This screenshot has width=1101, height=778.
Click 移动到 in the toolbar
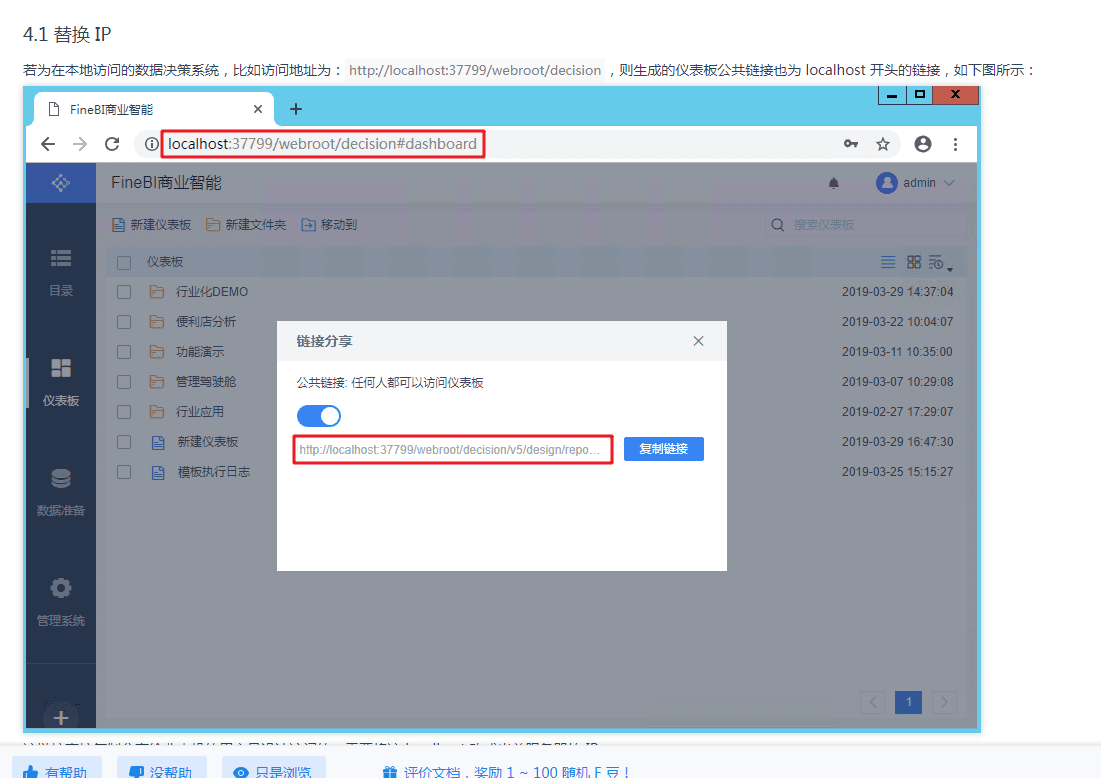pyautogui.click(x=329, y=225)
